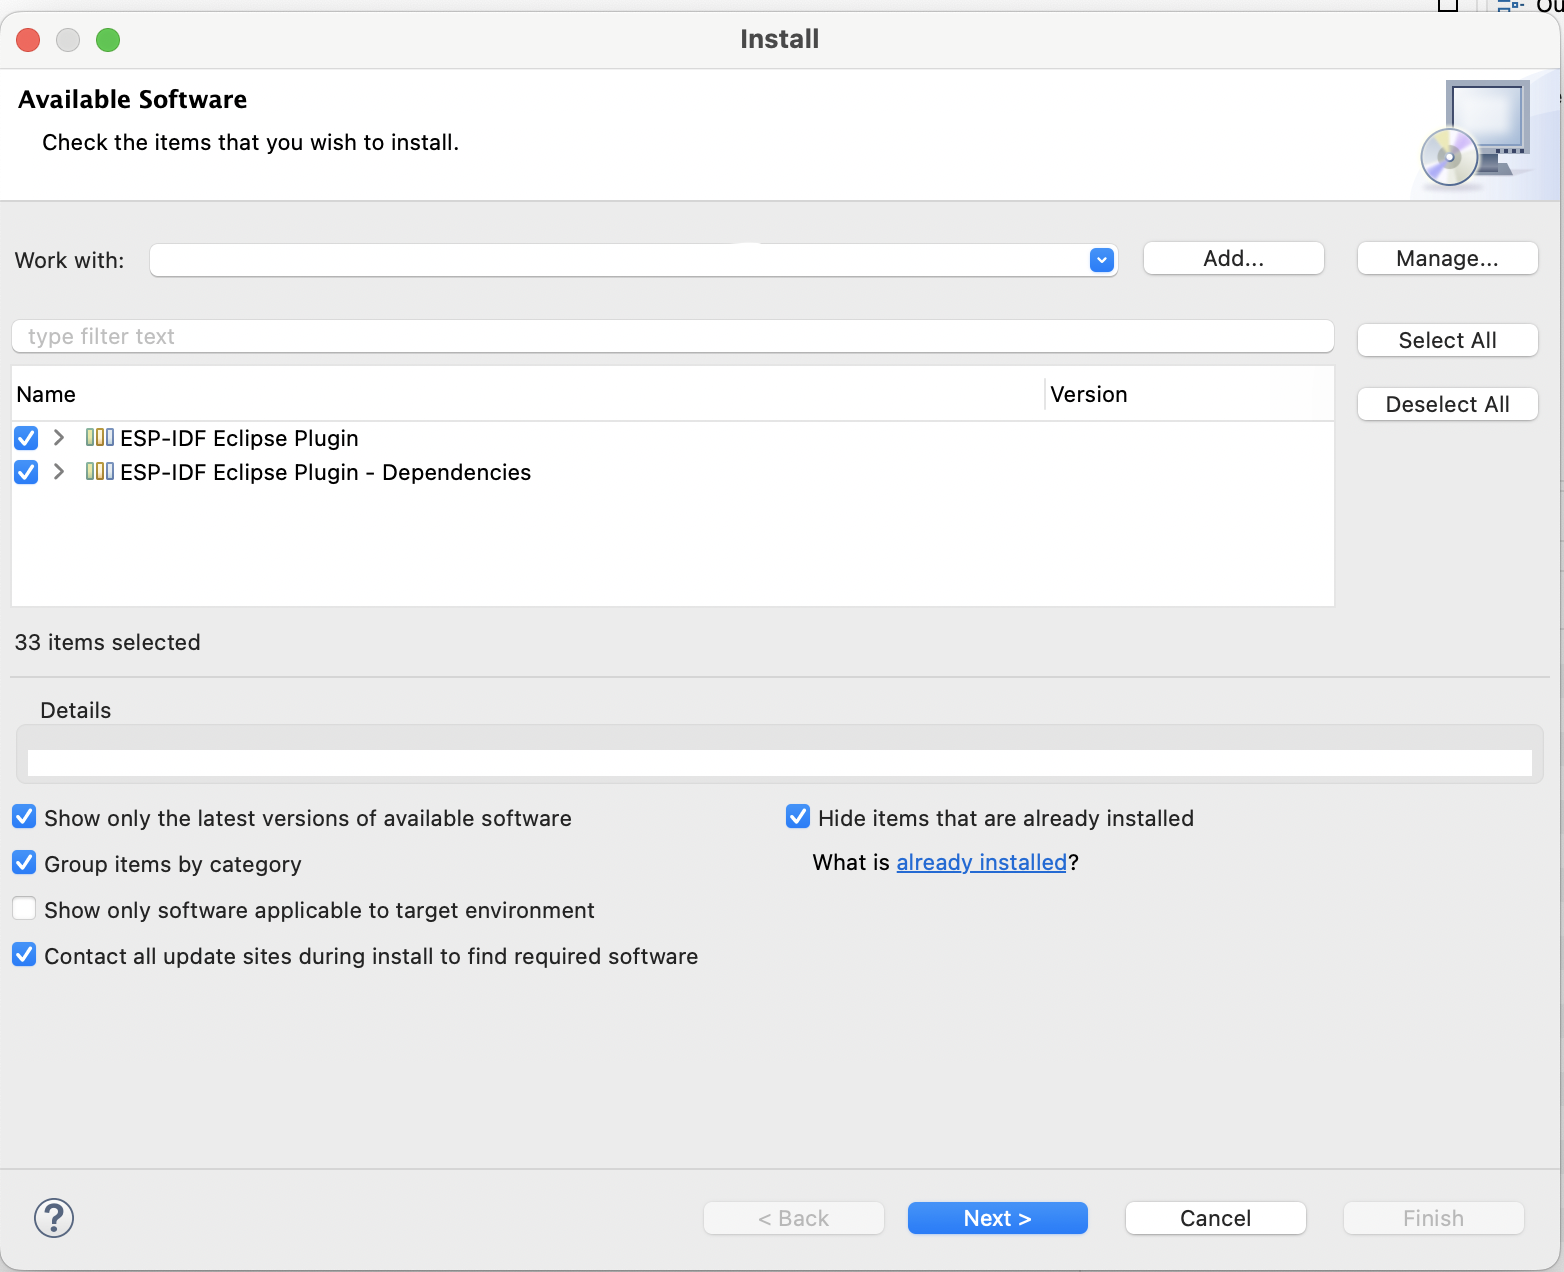The image size is (1564, 1272).
Task: Click the Version column header
Action: [x=1088, y=394]
